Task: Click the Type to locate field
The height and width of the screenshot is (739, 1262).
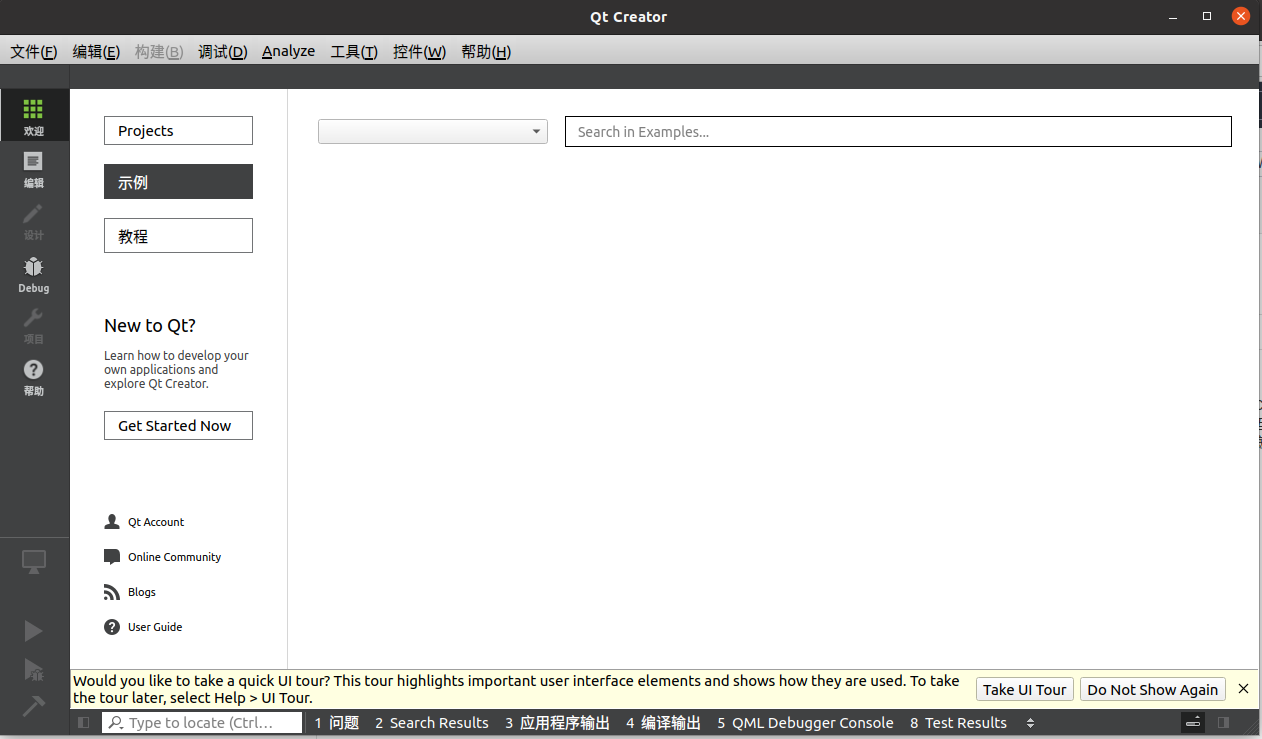Action: 202,723
